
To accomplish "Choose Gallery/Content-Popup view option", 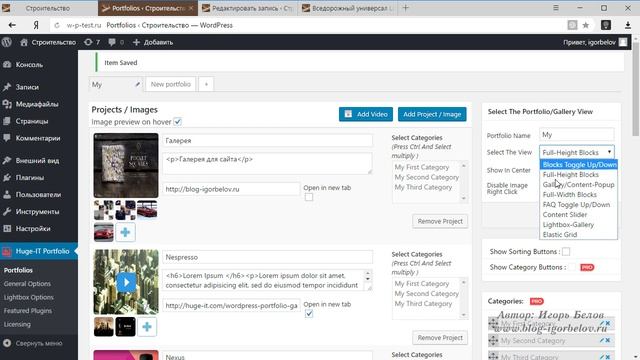I will [x=579, y=184].
